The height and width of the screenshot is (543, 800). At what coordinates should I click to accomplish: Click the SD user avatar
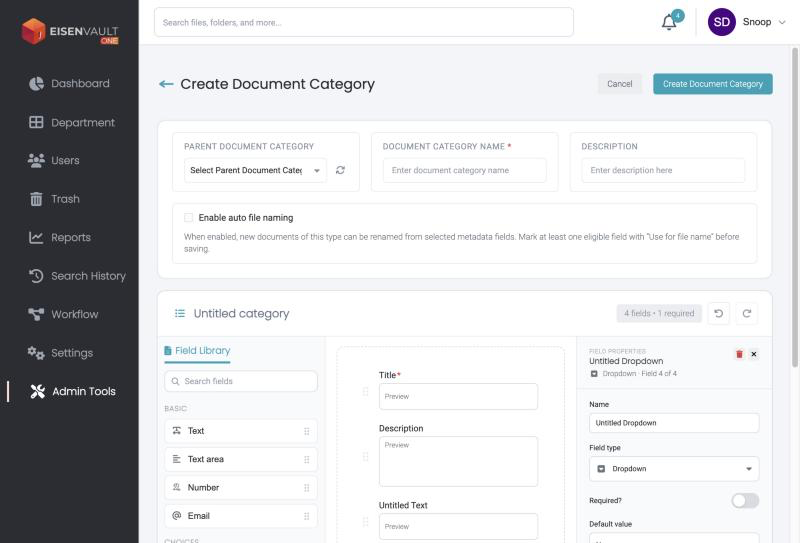point(721,22)
